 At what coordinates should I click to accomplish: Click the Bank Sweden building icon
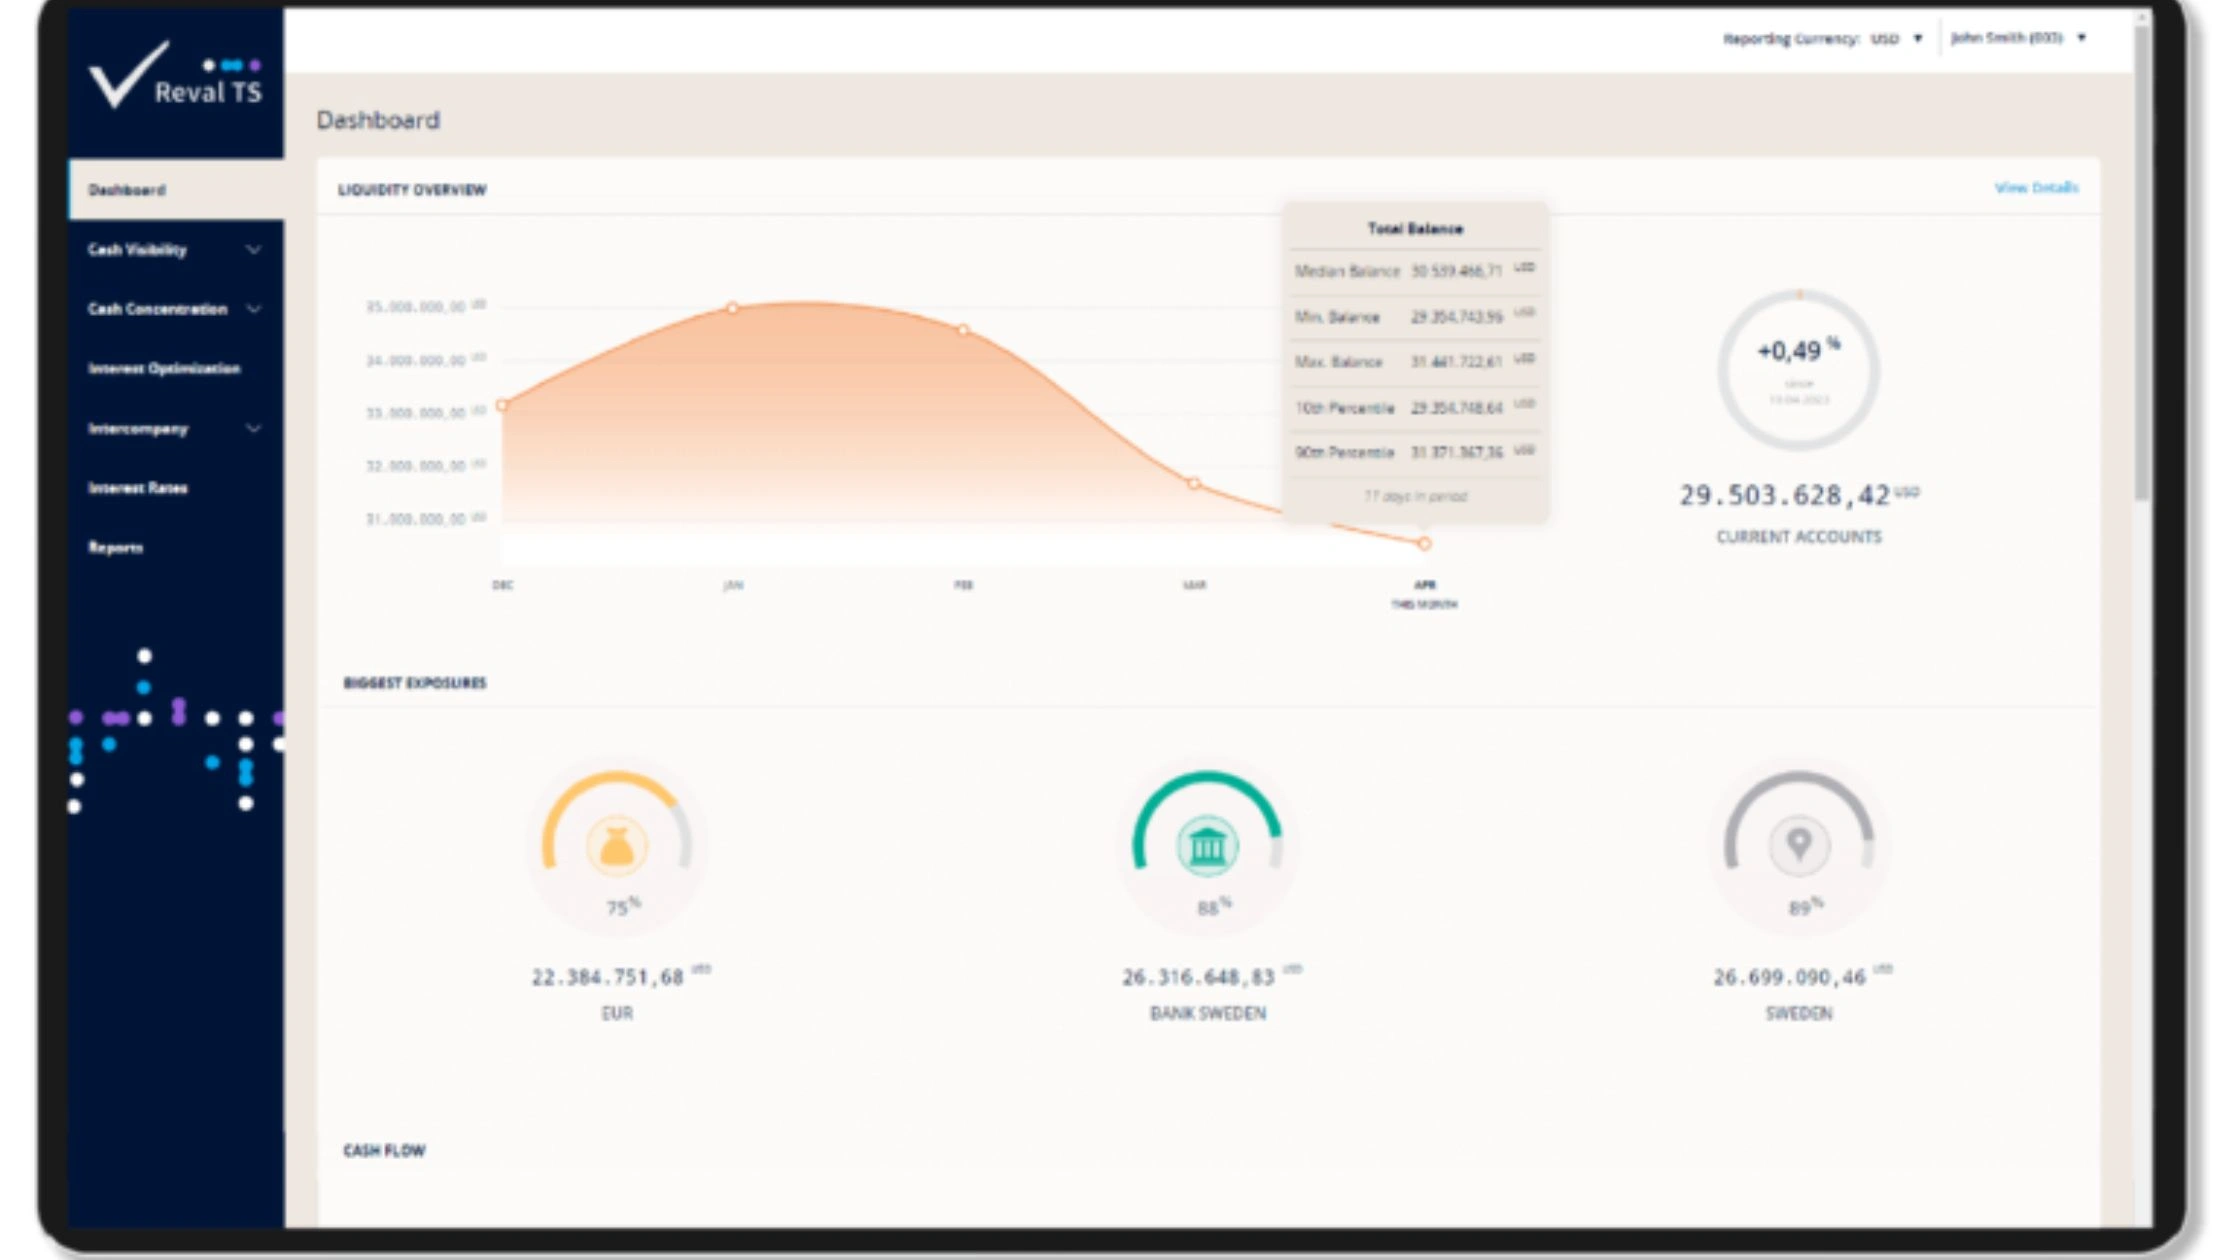pyautogui.click(x=1207, y=847)
